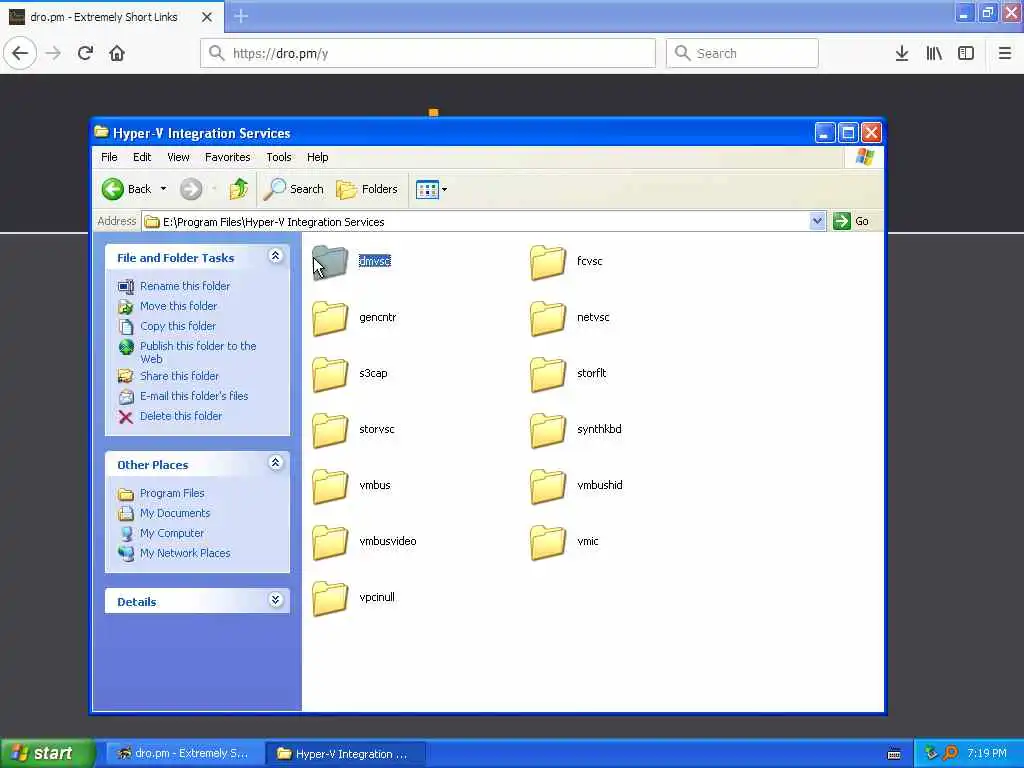Click the Firefox home icon
Image resolution: width=1024 pixels, height=768 pixels.
click(117, 54)
